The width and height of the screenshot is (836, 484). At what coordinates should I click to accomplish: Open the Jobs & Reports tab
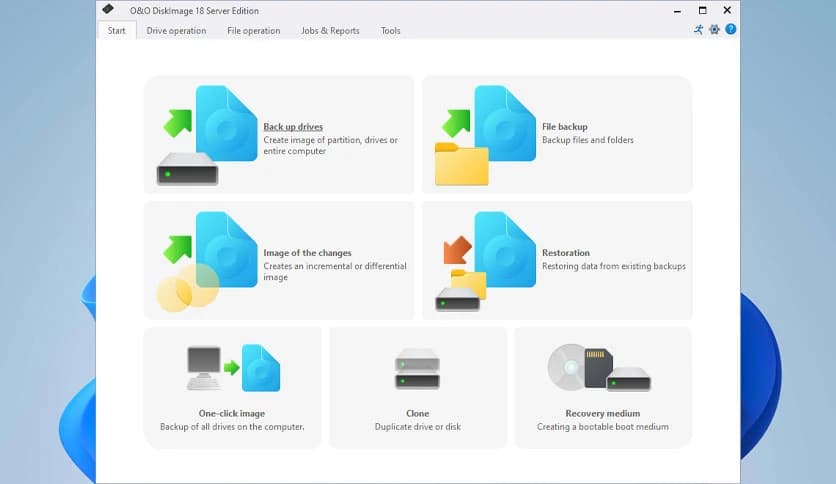[x=330, y=30]
